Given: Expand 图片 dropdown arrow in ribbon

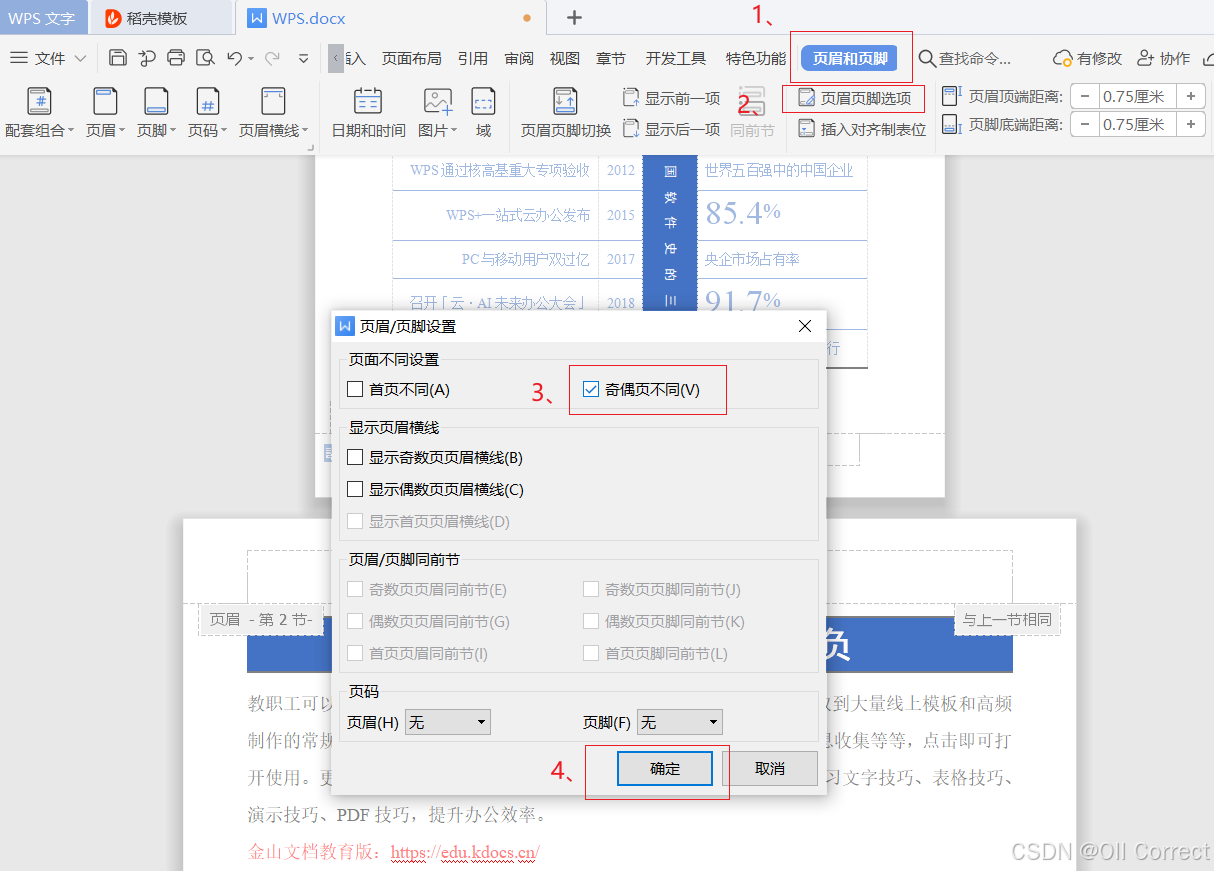Looking at the screenshot, I should pos(454,130).
